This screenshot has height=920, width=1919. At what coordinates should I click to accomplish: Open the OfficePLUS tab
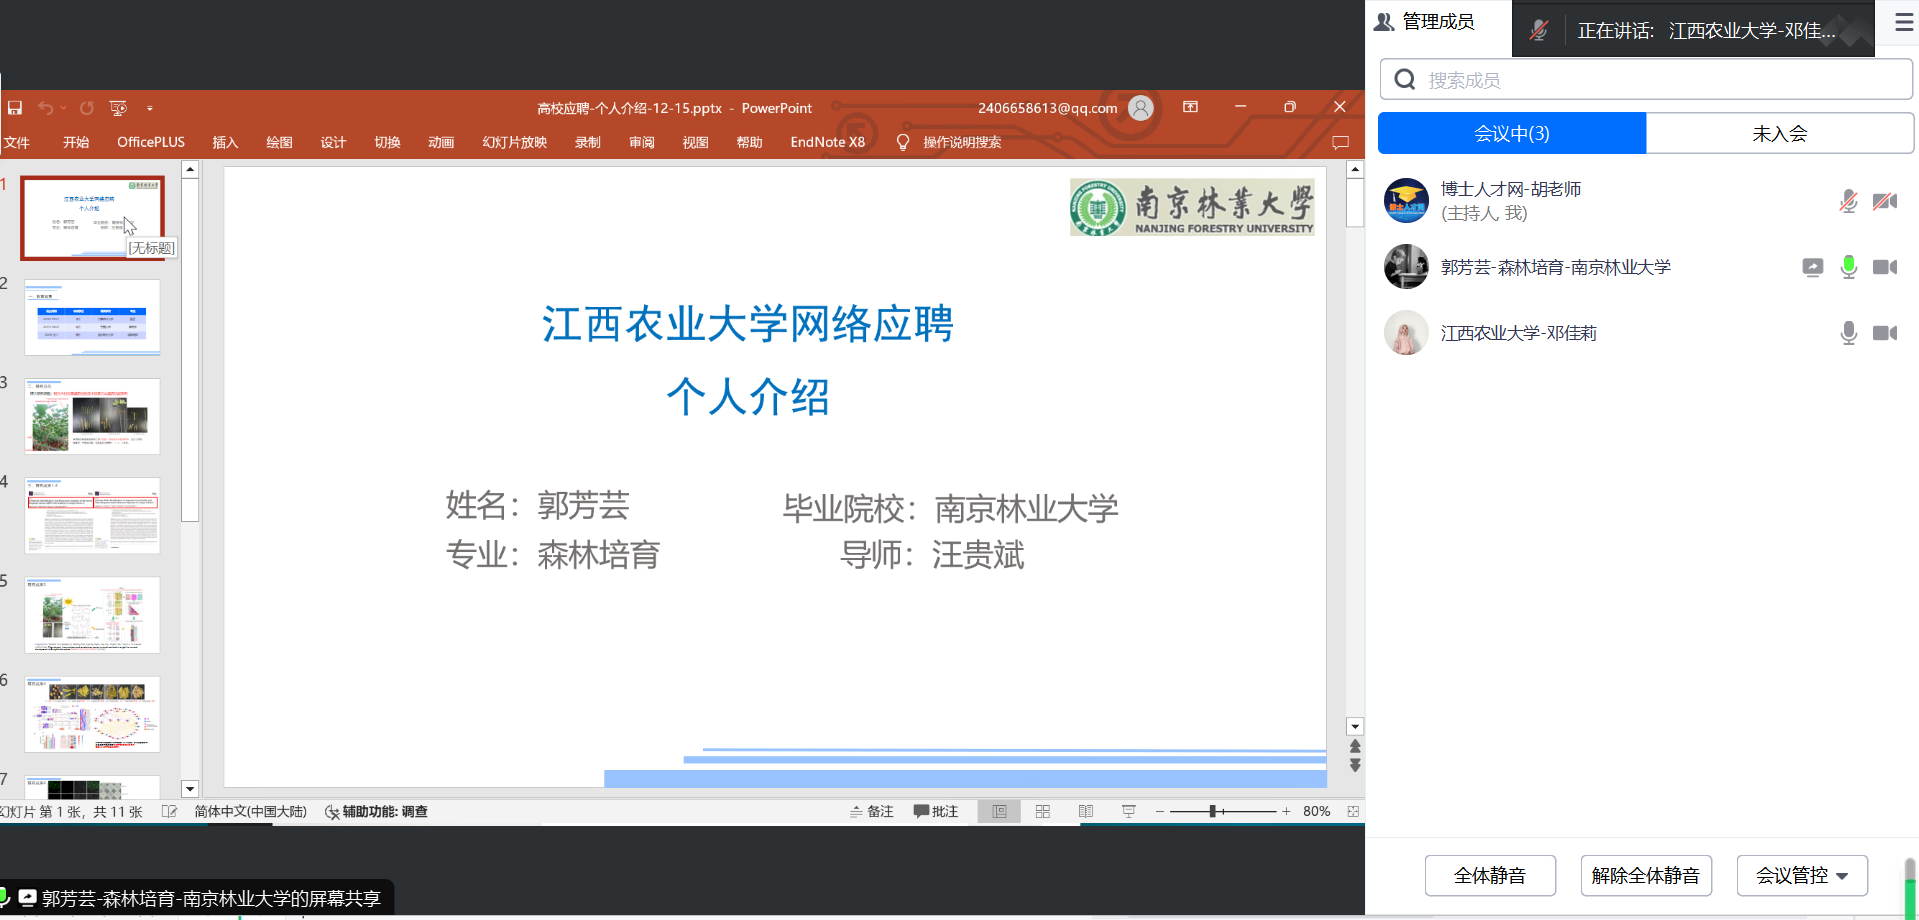click(151, 142)
